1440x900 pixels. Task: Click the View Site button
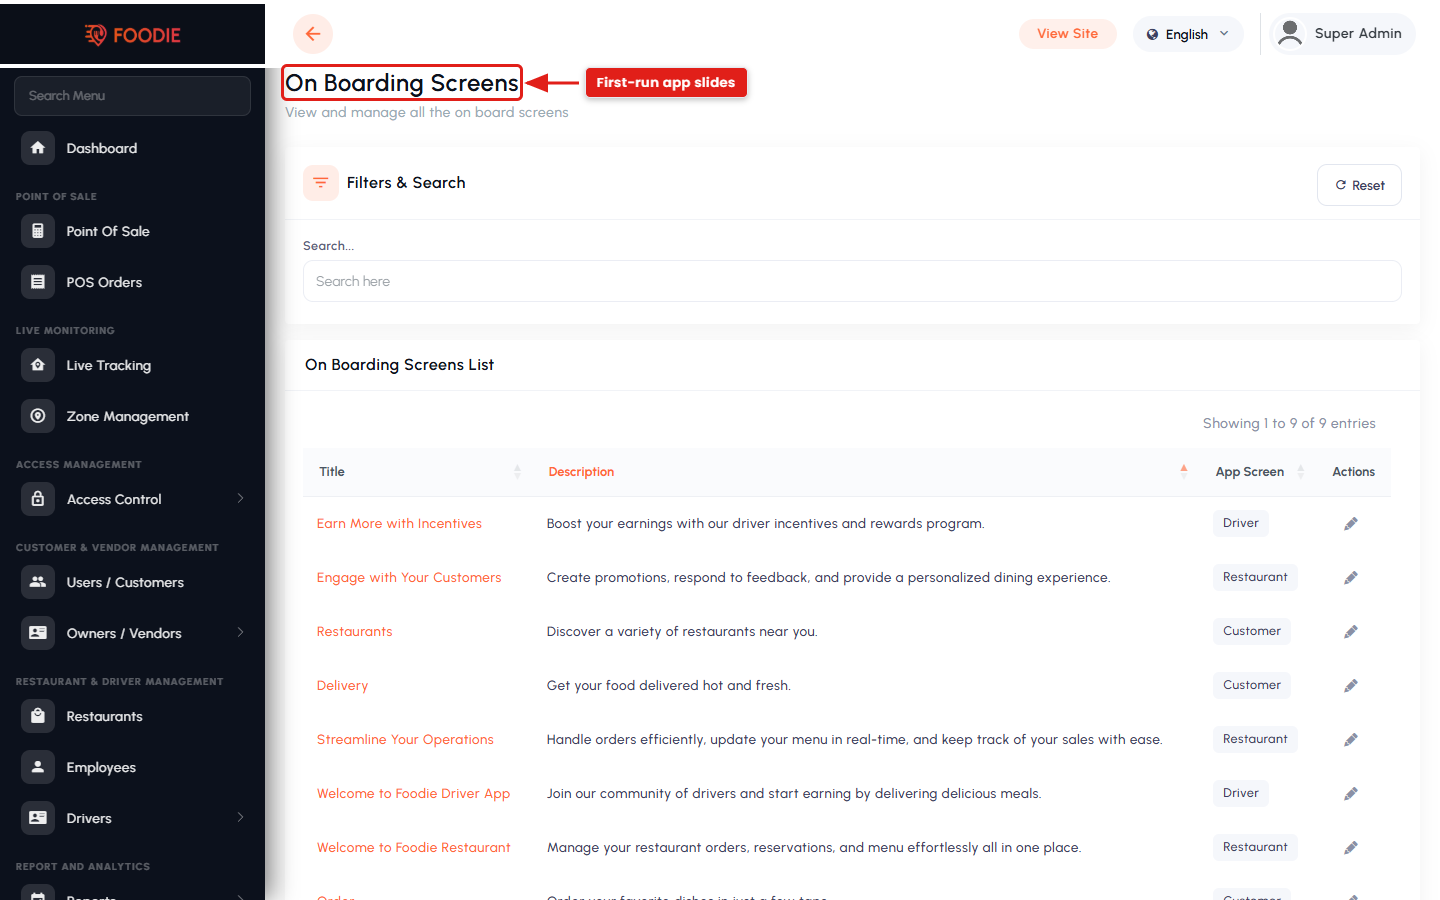tap(1067, 34)
